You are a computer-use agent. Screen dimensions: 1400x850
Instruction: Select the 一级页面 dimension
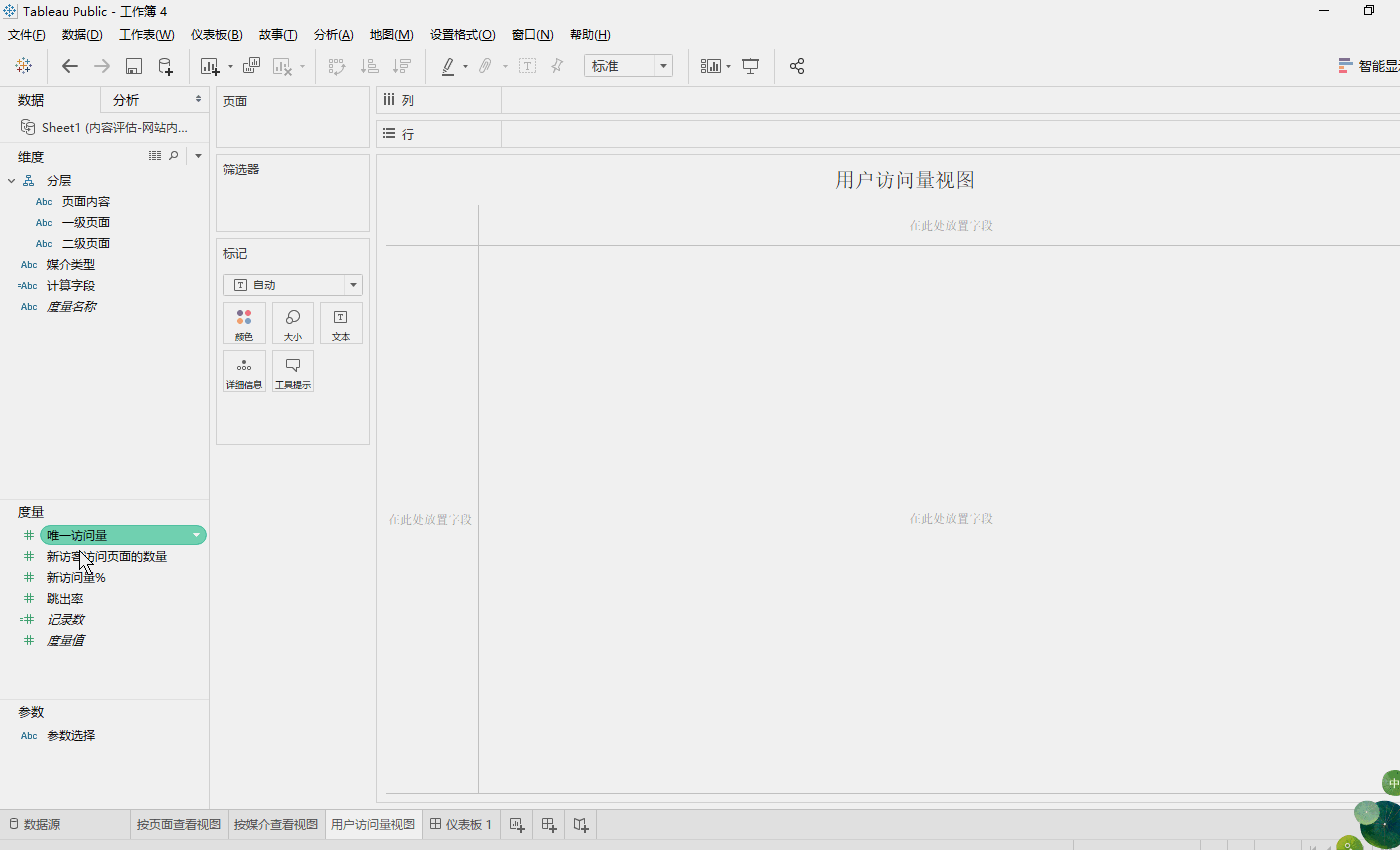click(86, 223)
